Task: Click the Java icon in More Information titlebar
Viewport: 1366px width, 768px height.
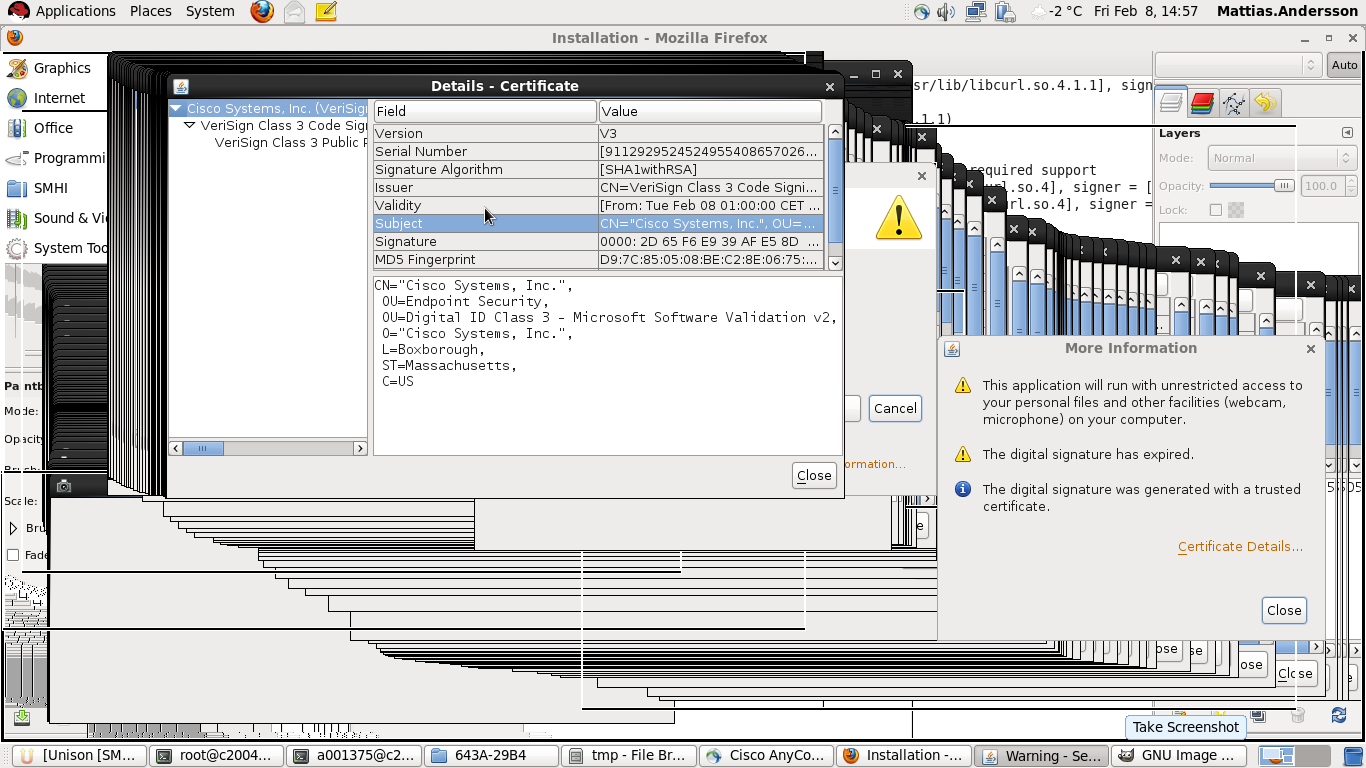Action: pos(952,349)
